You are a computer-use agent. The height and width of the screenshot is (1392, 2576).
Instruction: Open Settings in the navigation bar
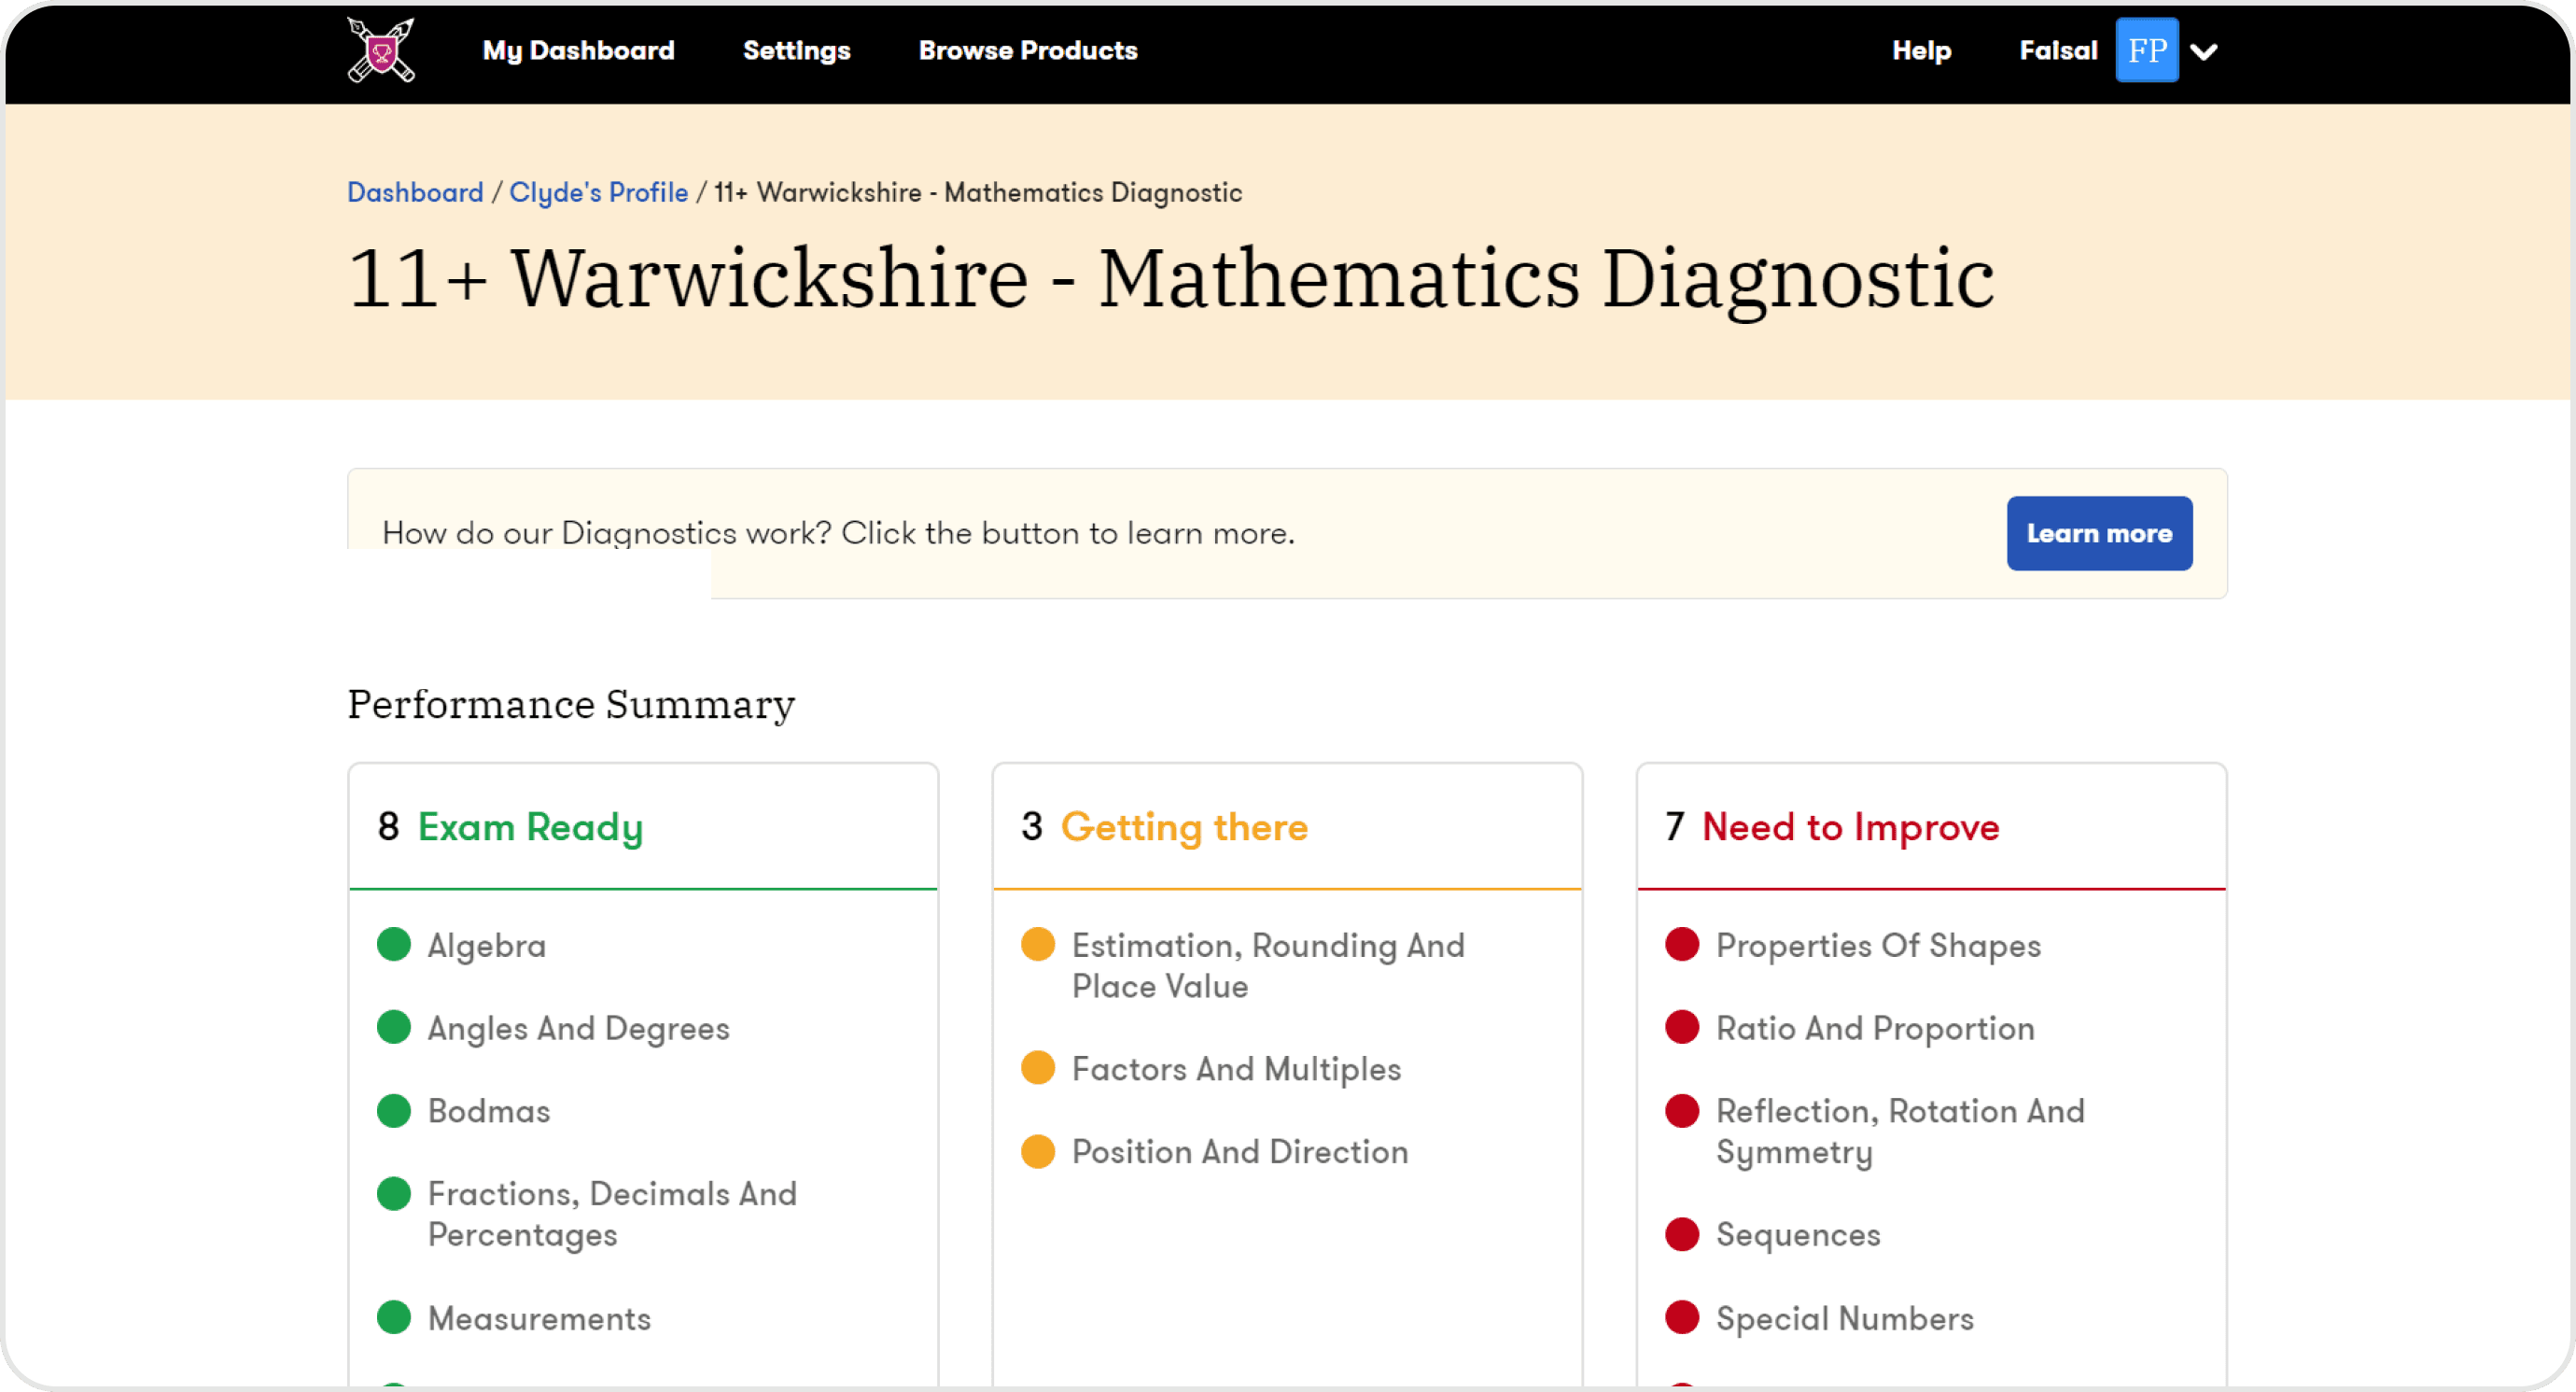(796, 51)
